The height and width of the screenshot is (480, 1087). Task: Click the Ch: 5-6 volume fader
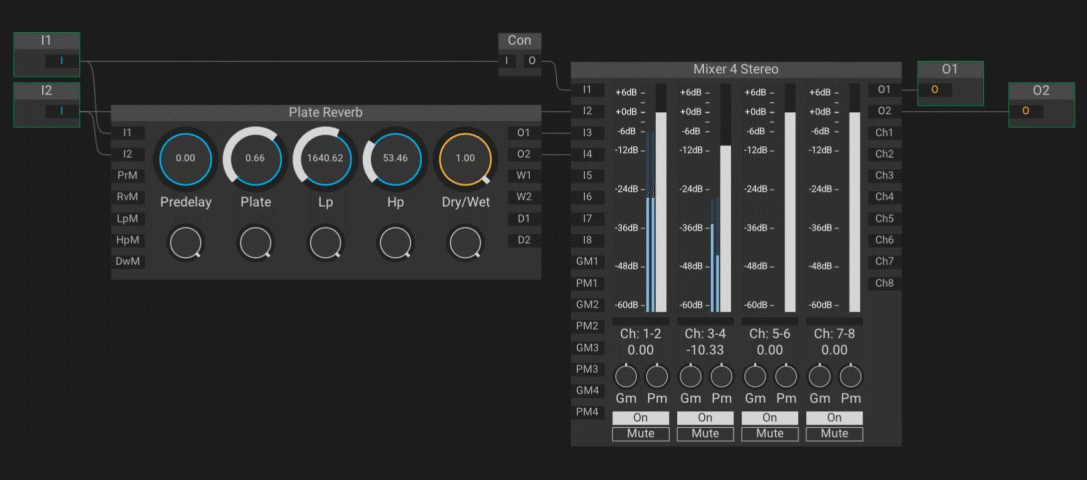(790, 210)
